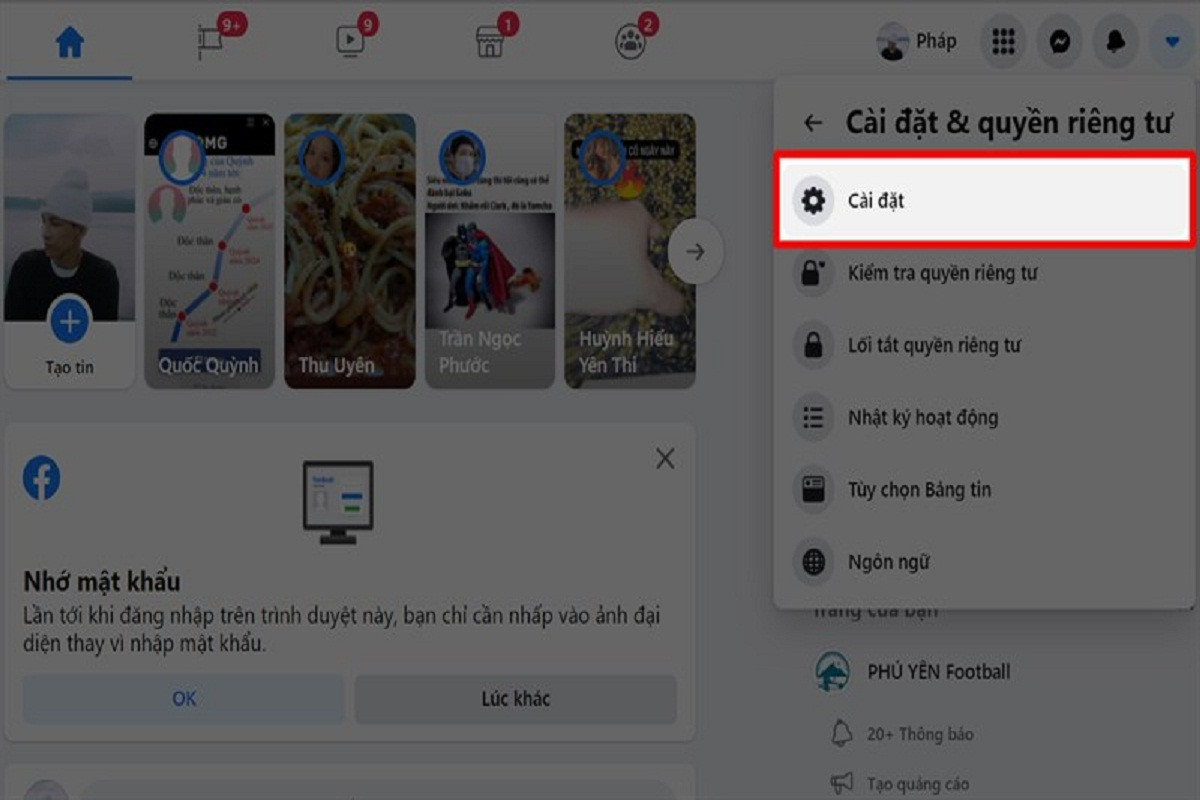Open the Pages flag tab

(x=210, y=40)
